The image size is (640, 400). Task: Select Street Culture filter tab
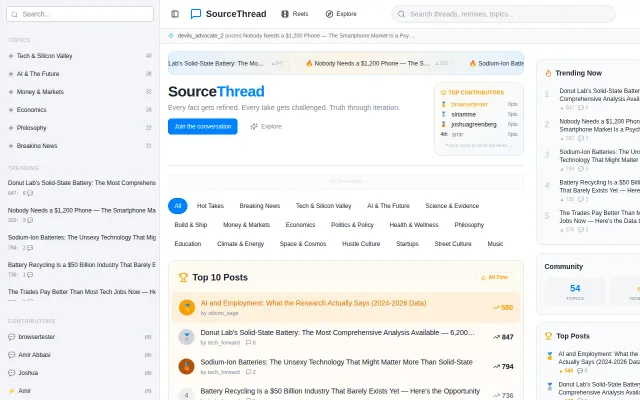click(453, 244)
